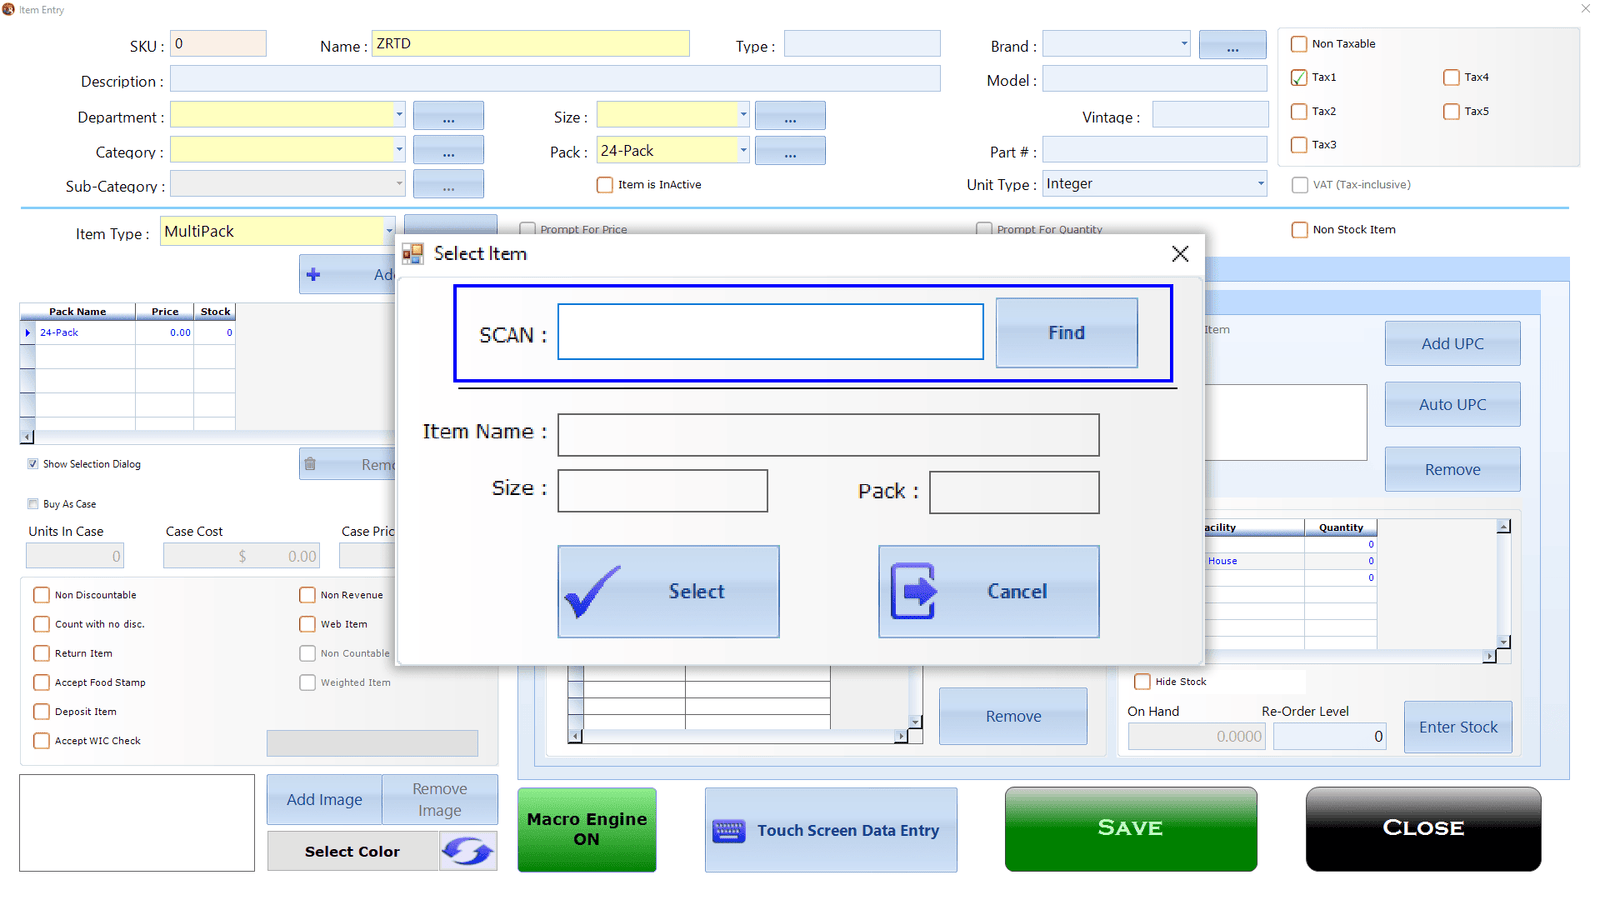Click the Item Name field in dialog
Screen dimensions: 1600x900
[x=828, y=435]
